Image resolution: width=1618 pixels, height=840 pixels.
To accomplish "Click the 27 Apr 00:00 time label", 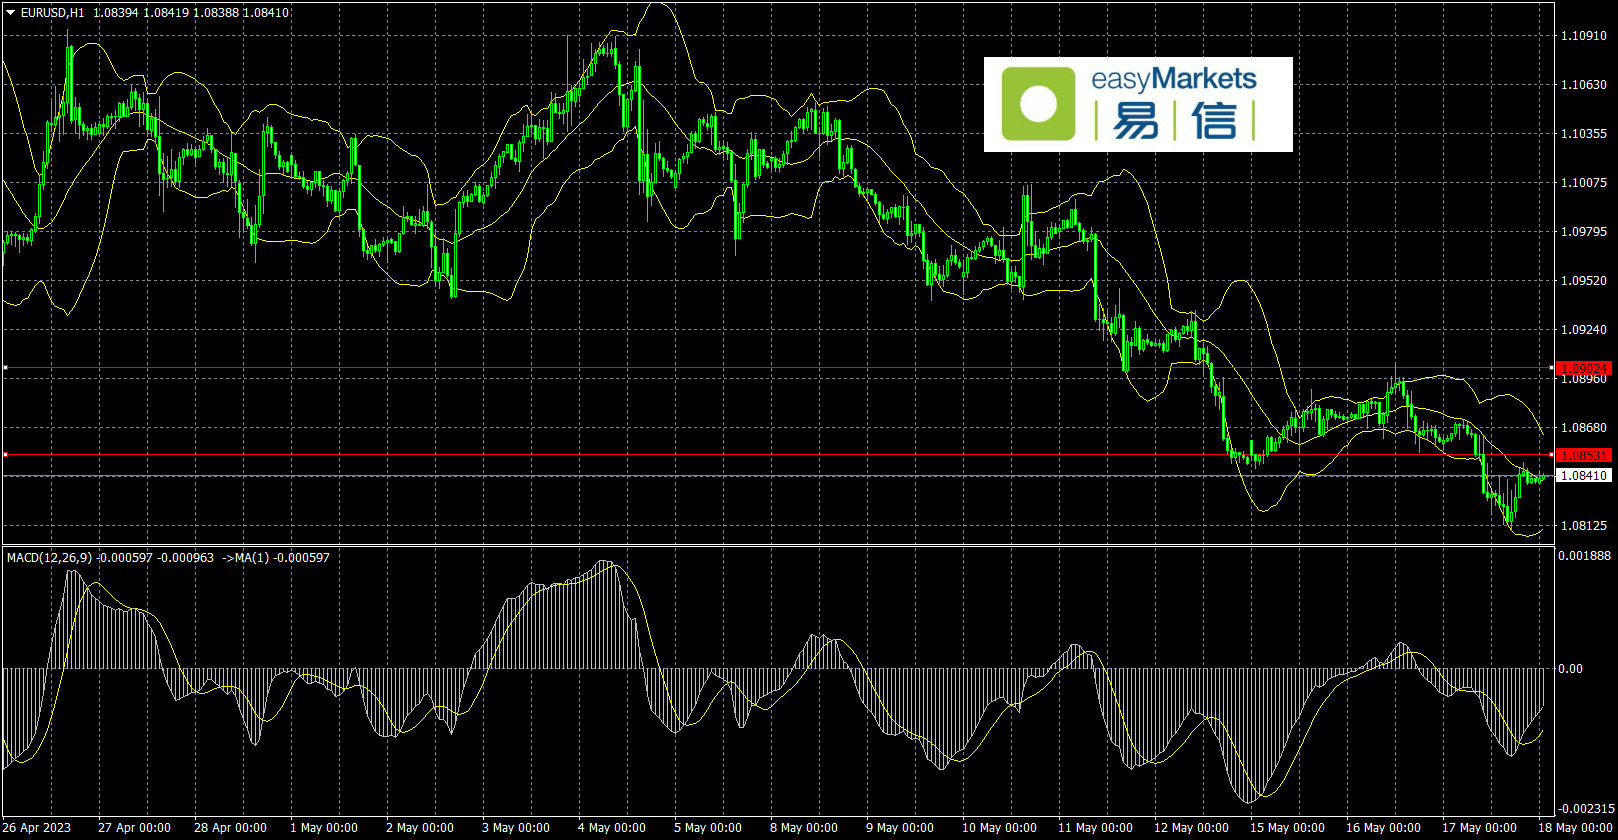I will (x=135, y=828).
